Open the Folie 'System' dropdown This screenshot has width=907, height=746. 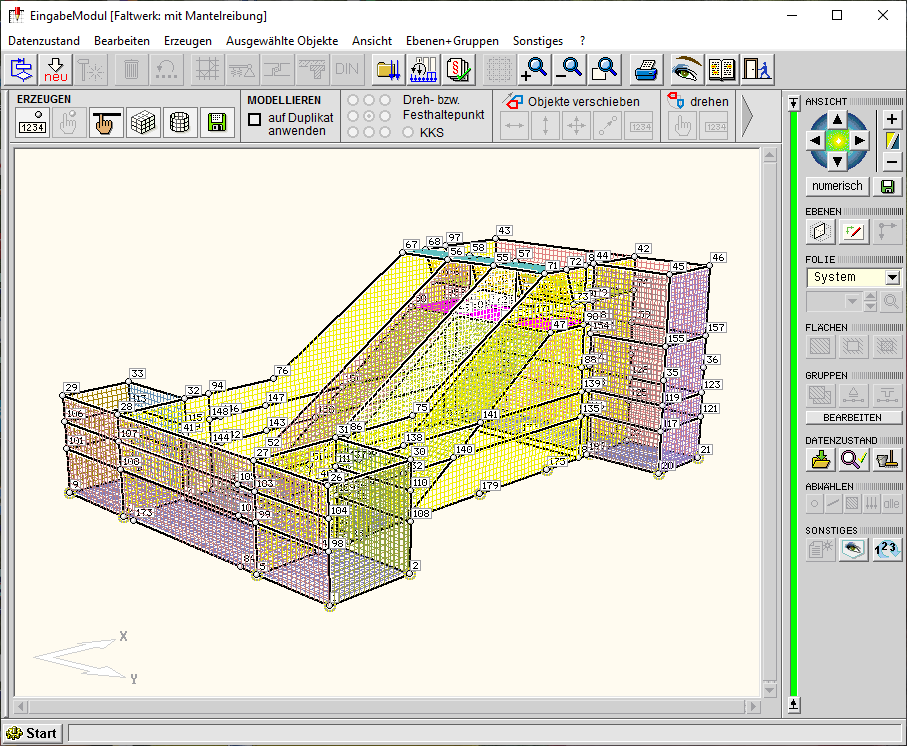click(892, 277)
